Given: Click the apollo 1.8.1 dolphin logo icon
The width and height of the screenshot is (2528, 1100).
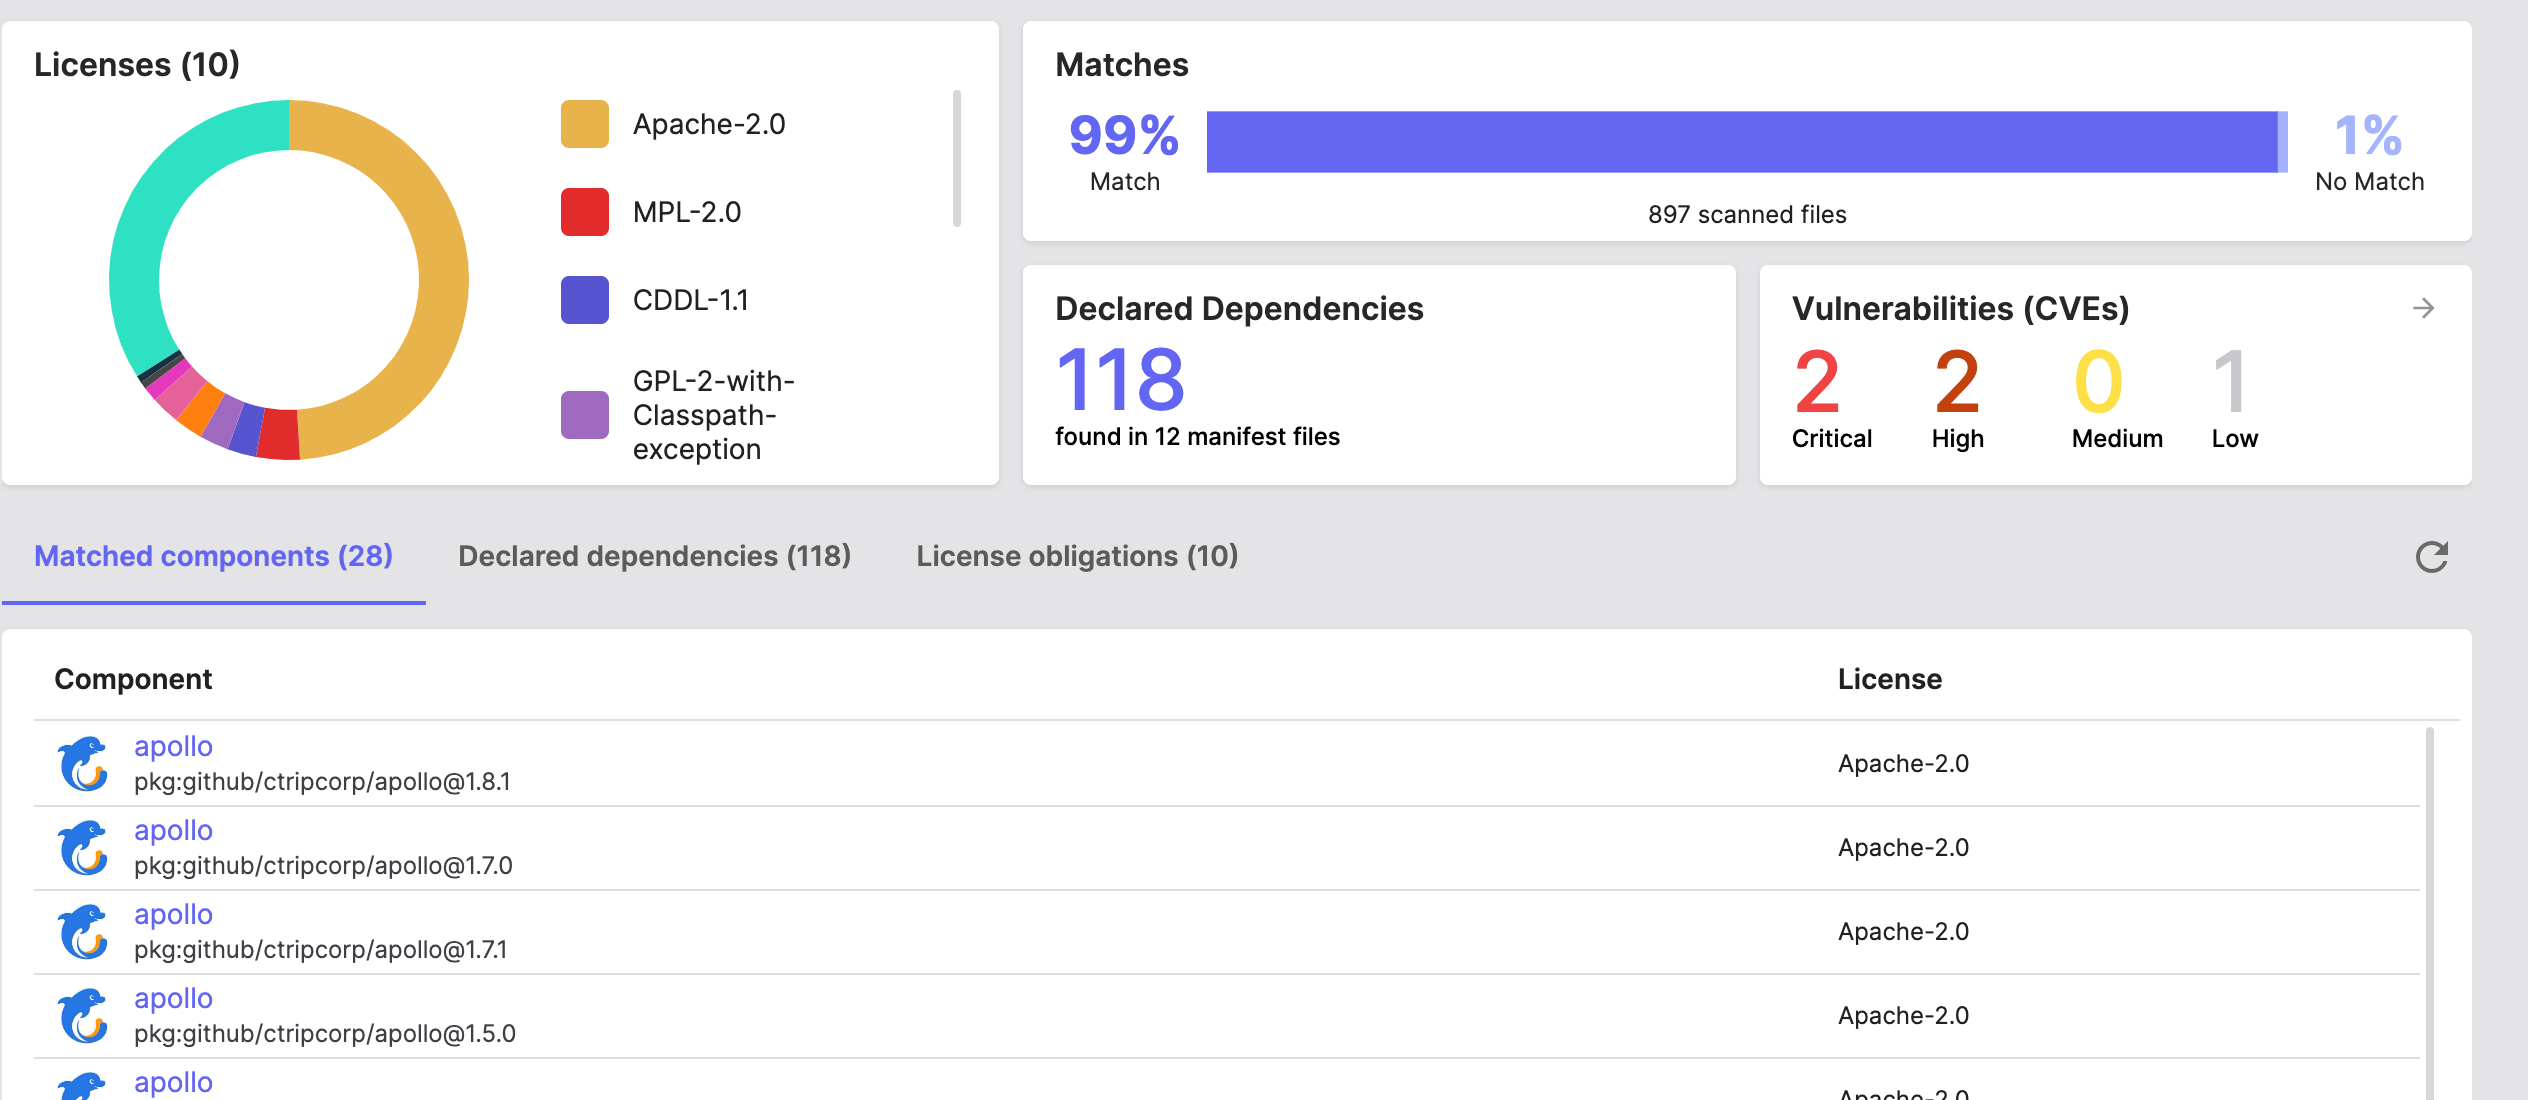Looking at the screenshot, I should (83, 764).
